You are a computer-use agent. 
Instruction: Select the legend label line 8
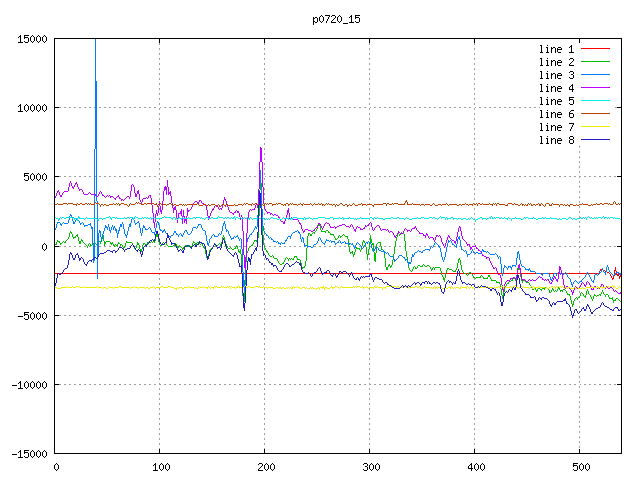(556, 140)
